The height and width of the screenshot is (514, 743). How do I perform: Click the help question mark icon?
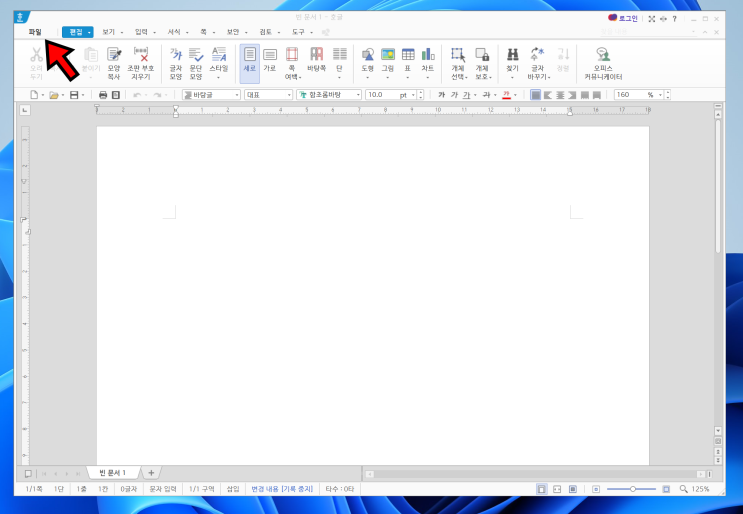(x=674, y=19)
